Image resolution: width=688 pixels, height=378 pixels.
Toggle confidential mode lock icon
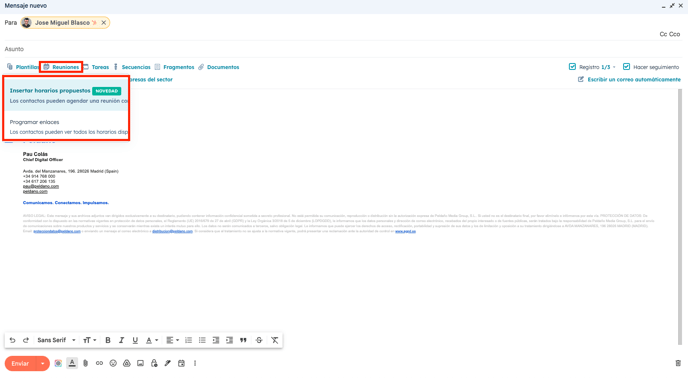[x=154, y=364]
